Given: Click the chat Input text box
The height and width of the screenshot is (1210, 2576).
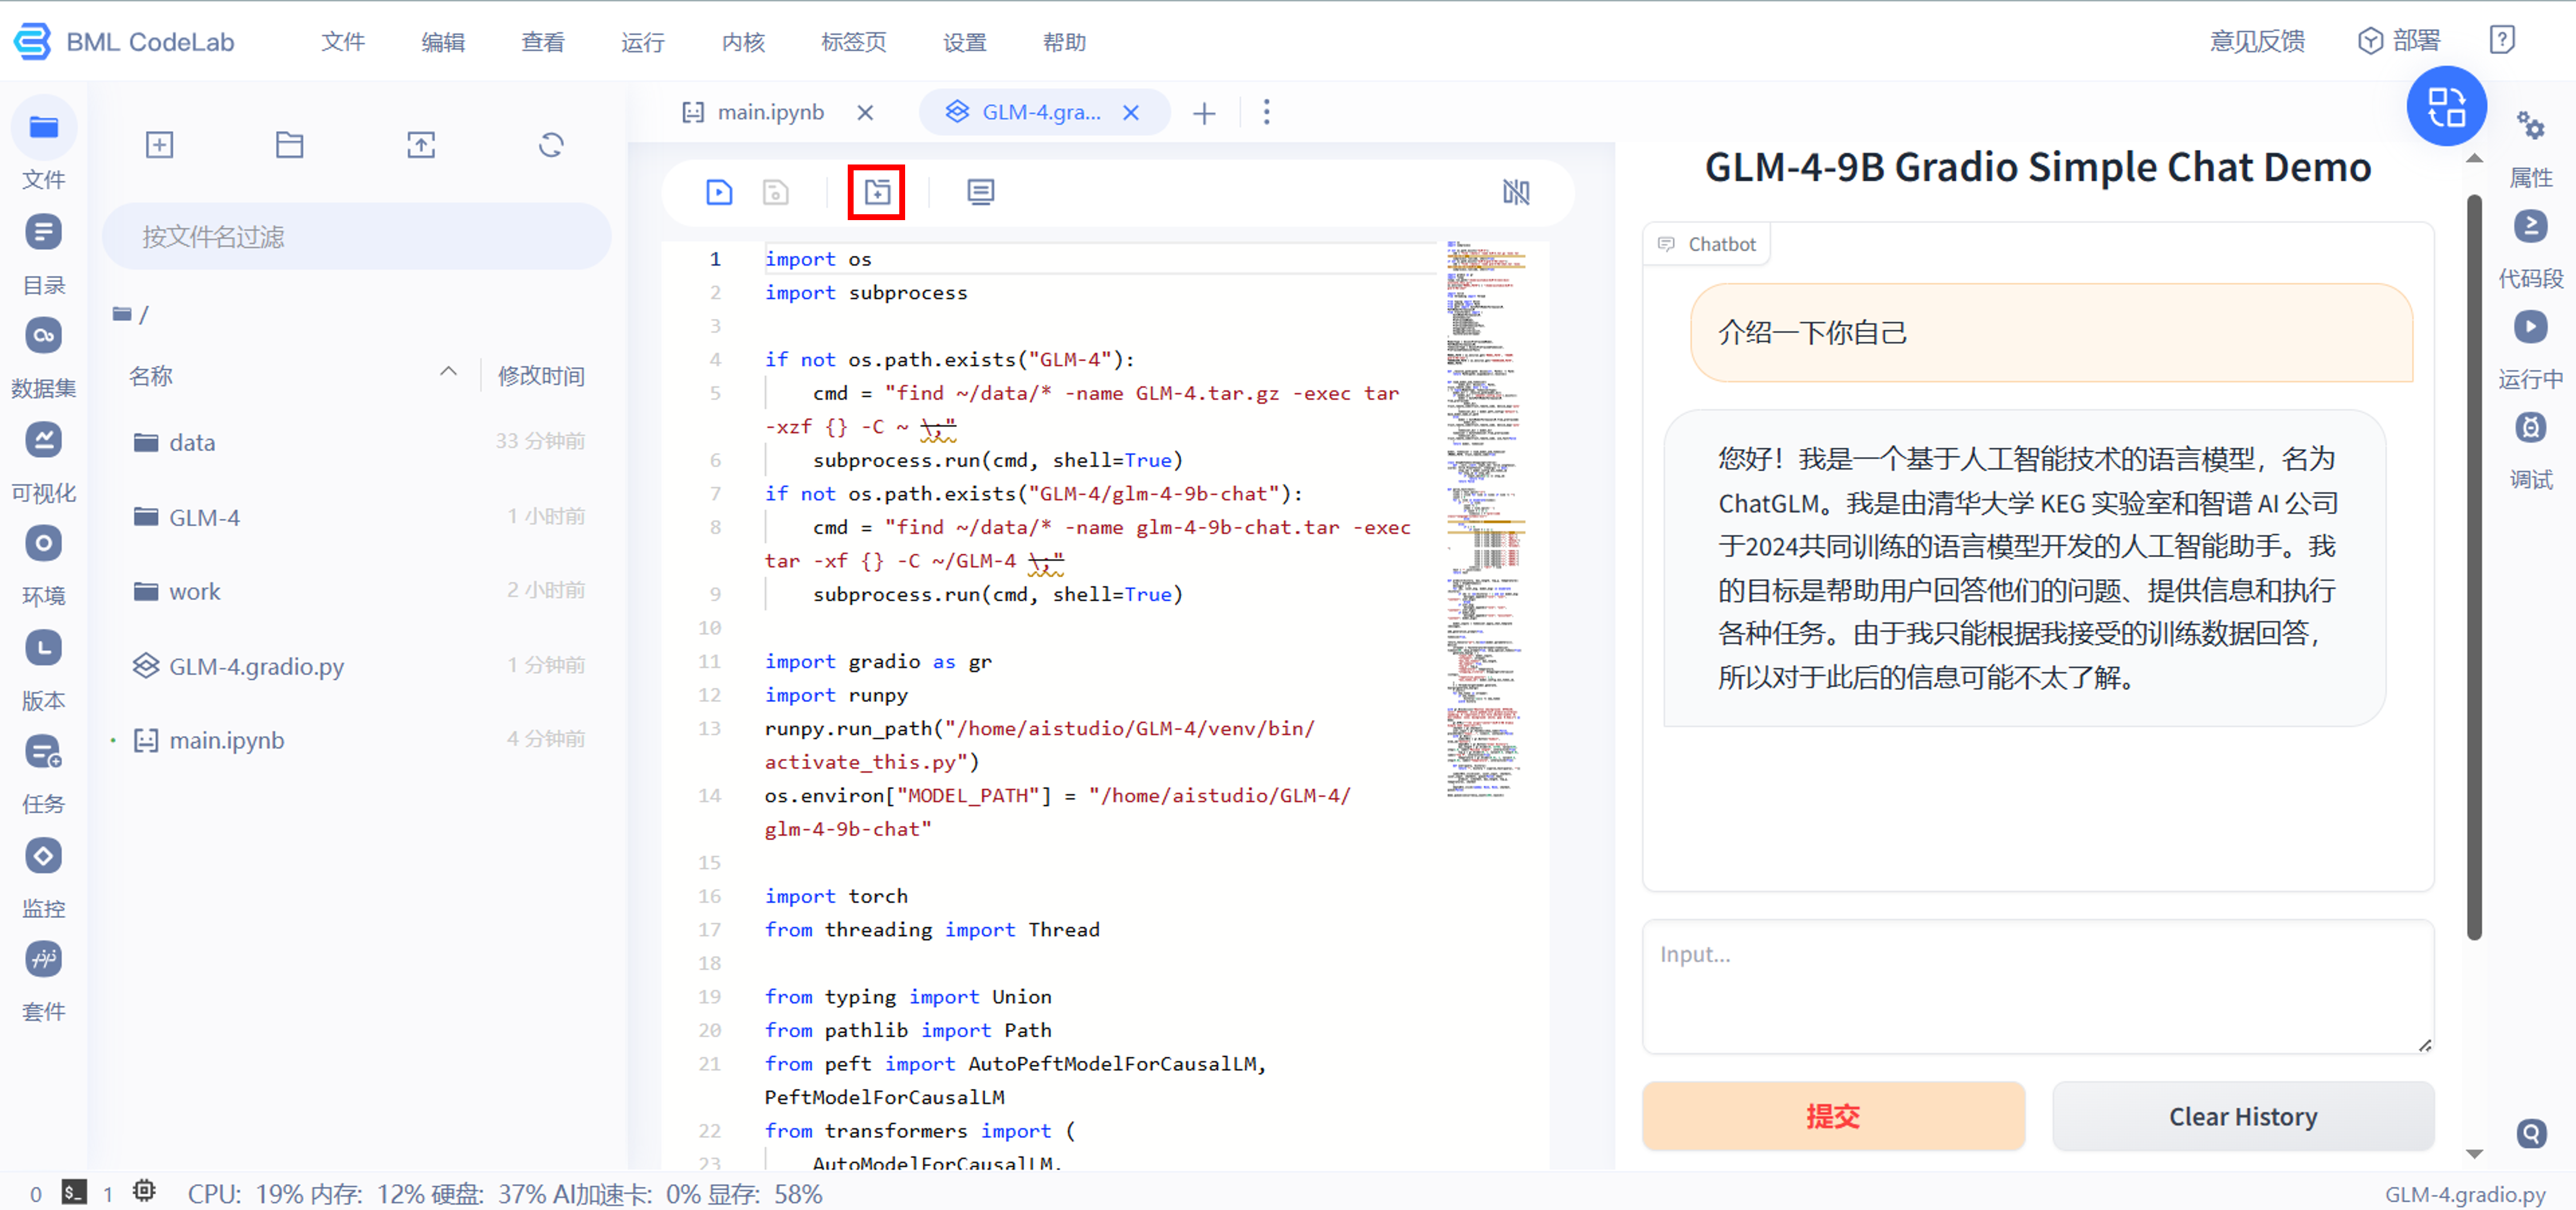Looking at the screenshot, I should [x=2038, y=986].
